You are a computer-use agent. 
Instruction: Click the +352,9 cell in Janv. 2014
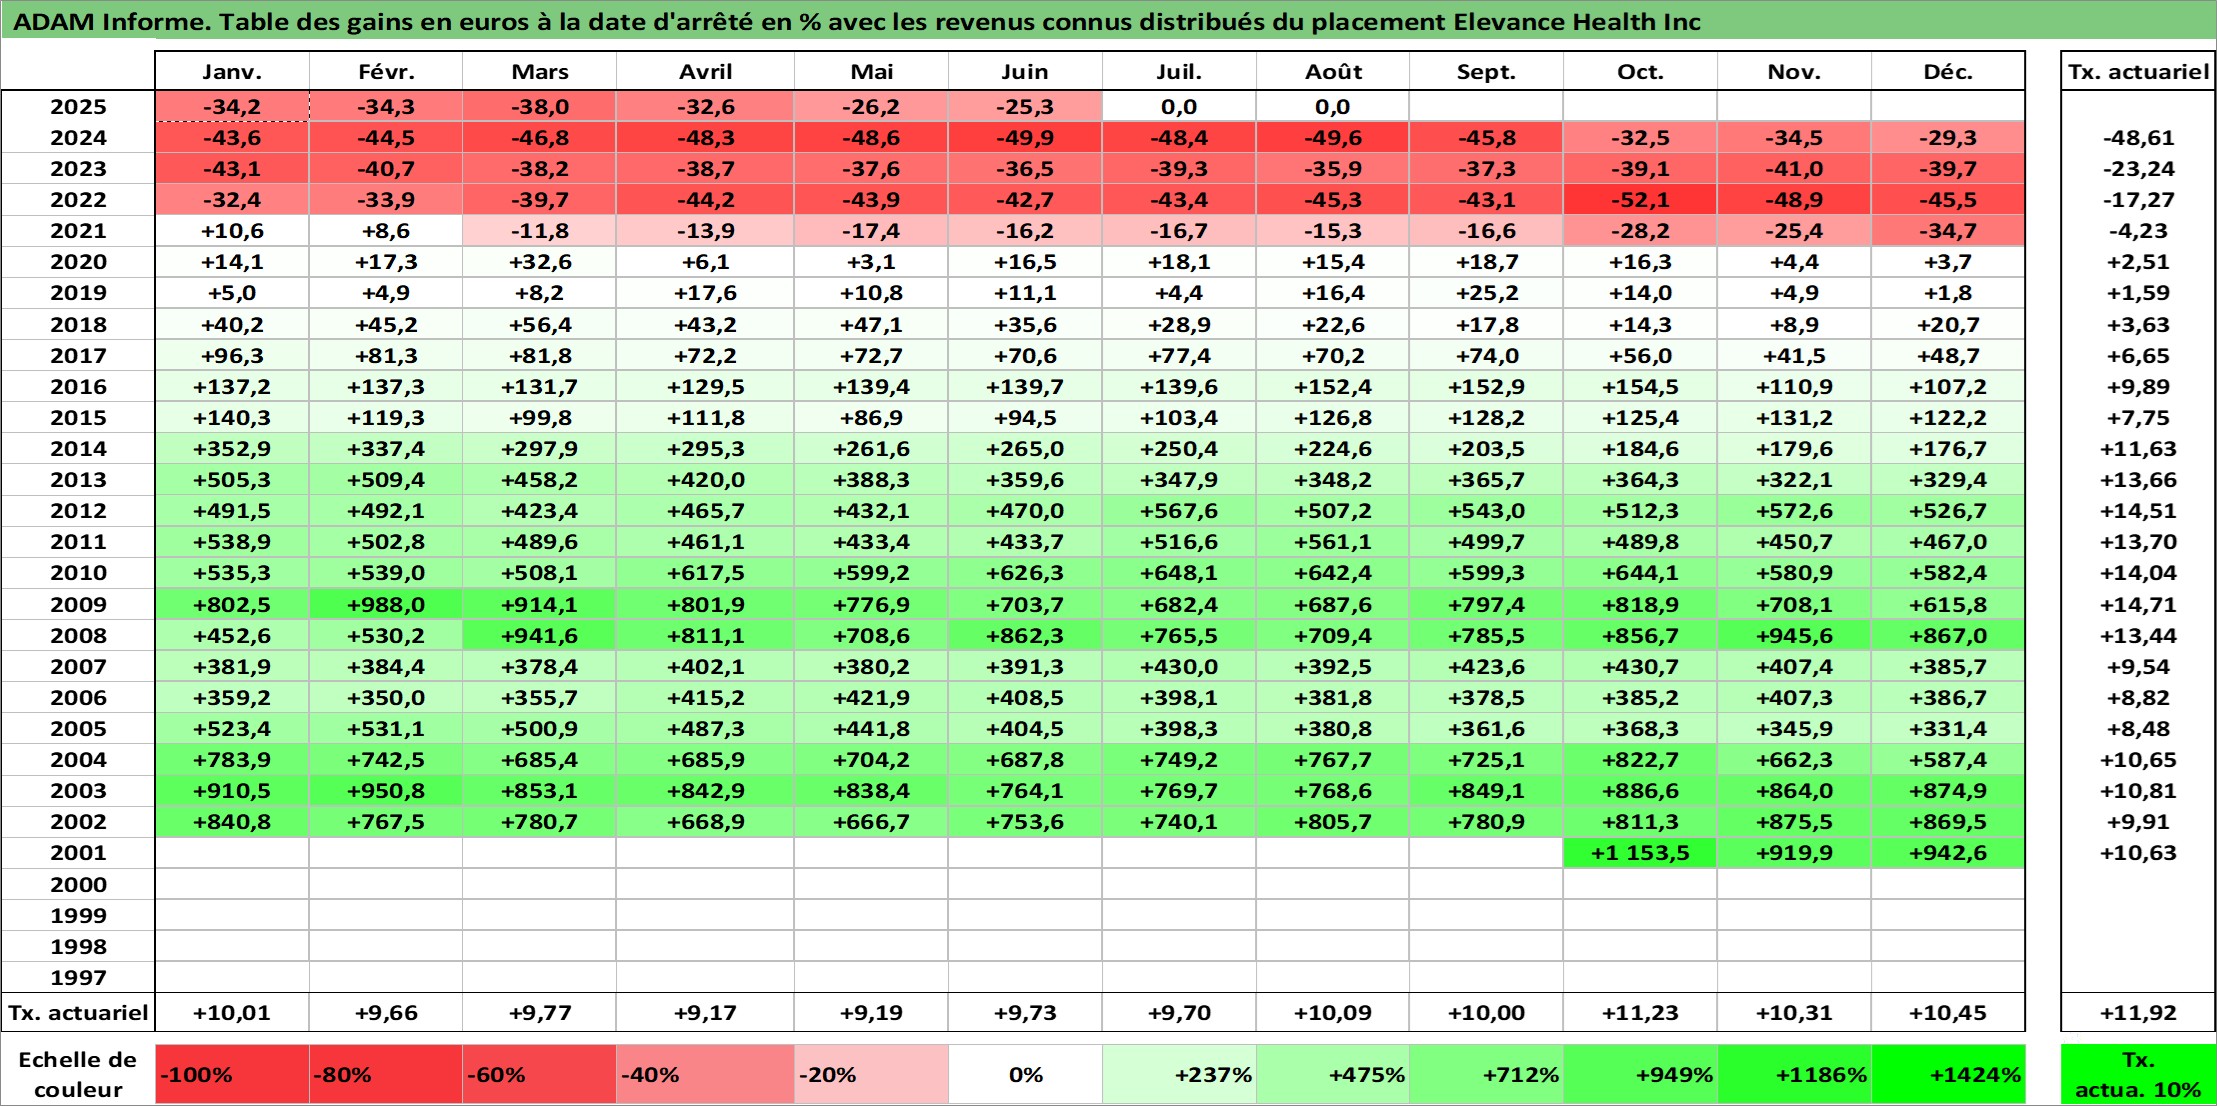232,449
